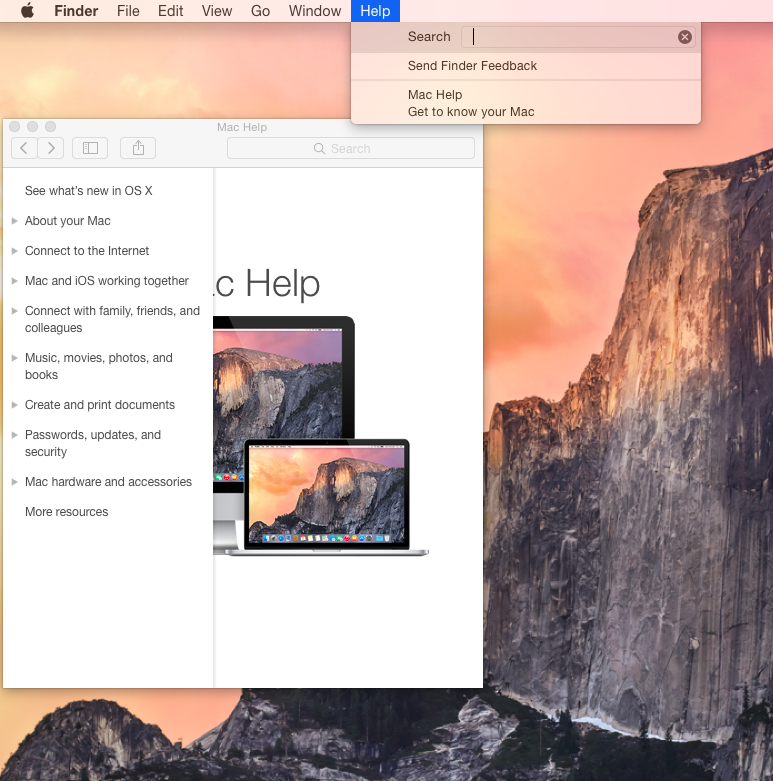
Task: Click the Share button in Mac Help toolbar
Action: pyautogui.click(x=138, y=148)
